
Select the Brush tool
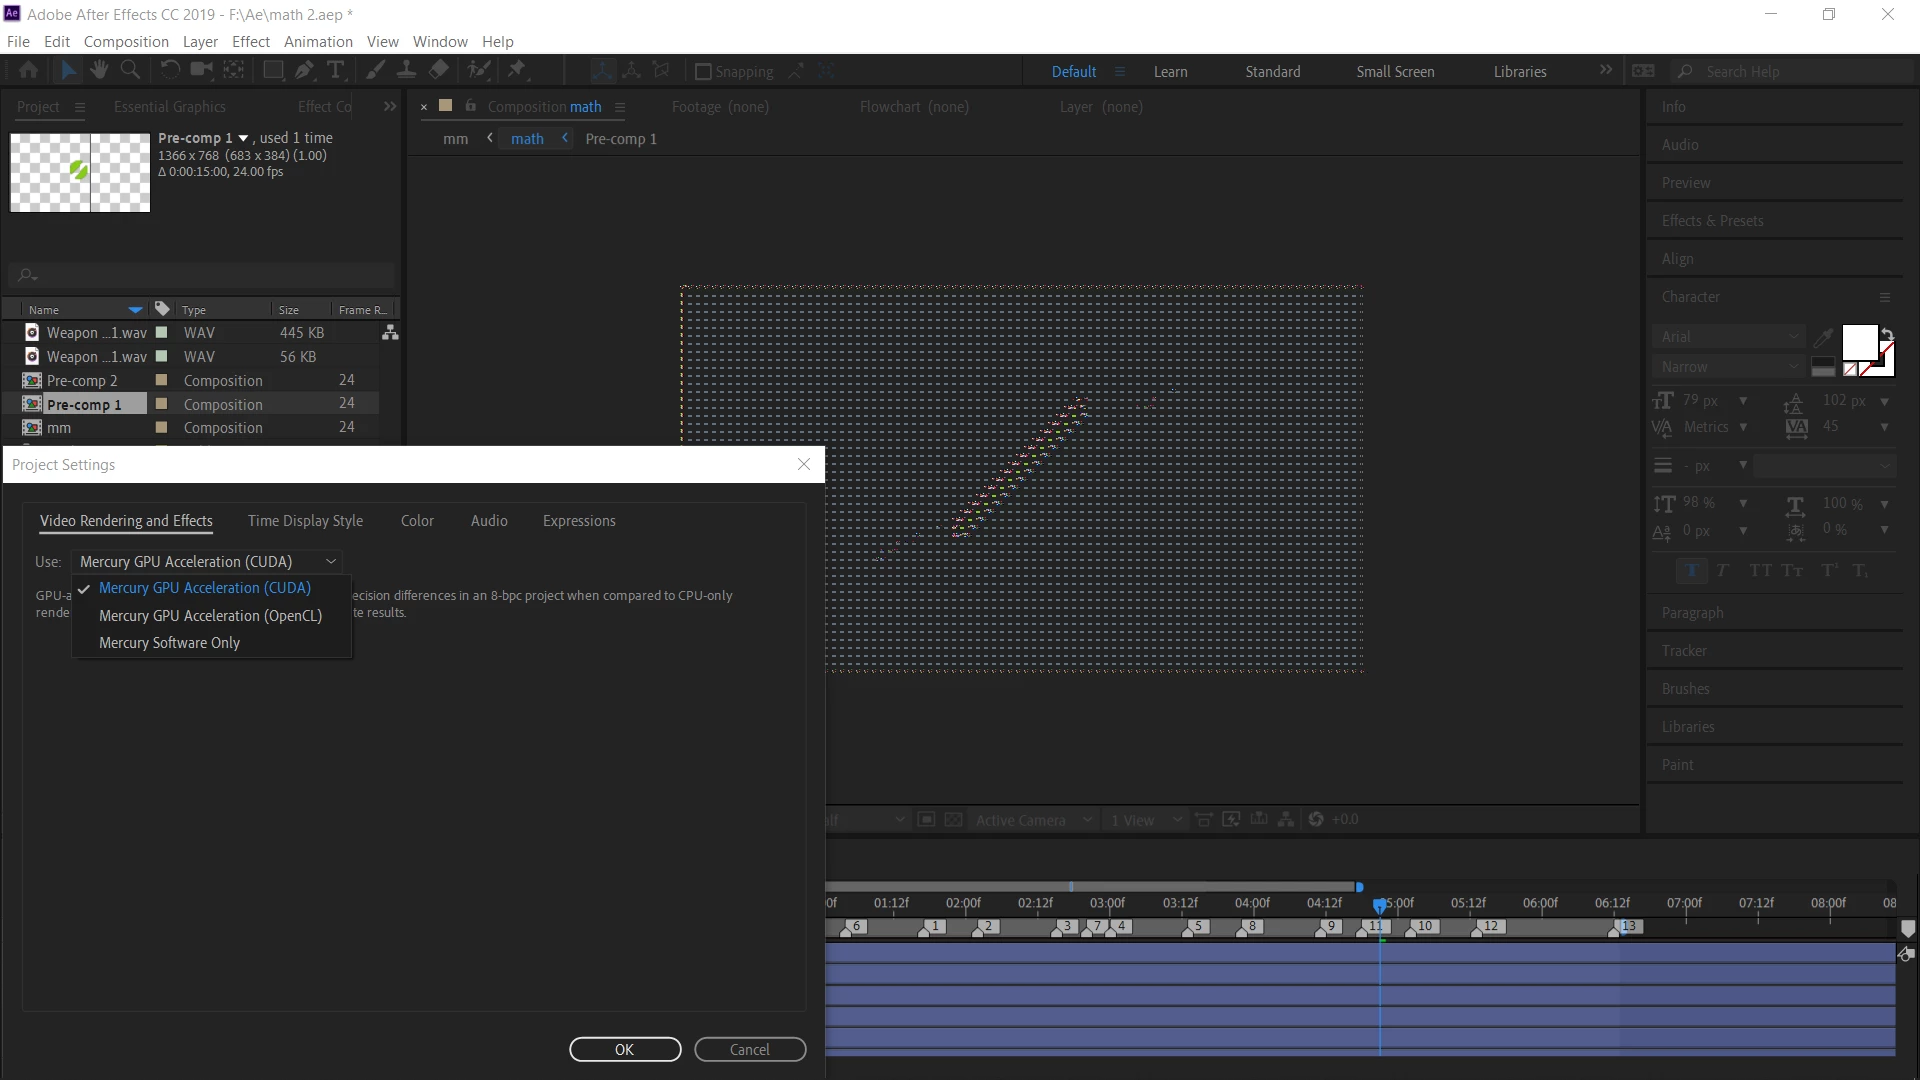(375, 70)
